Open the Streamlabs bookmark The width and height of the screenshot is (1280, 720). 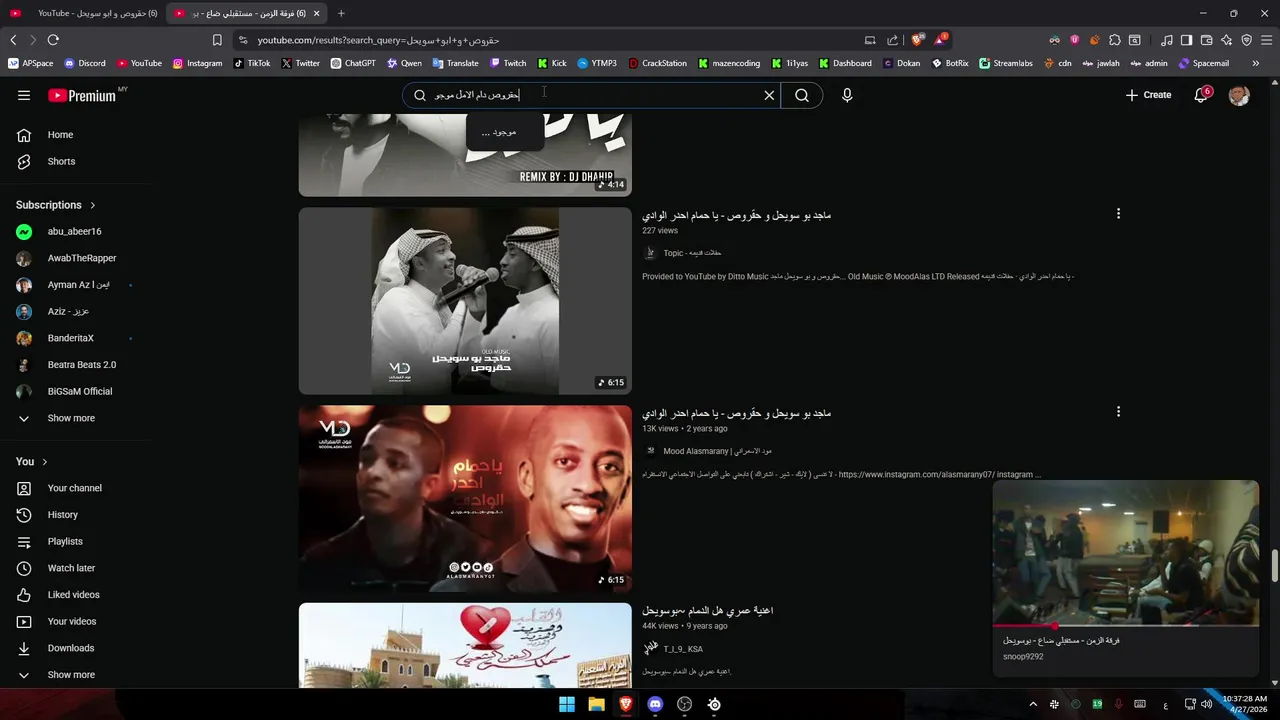click(x=1005, y=63)
